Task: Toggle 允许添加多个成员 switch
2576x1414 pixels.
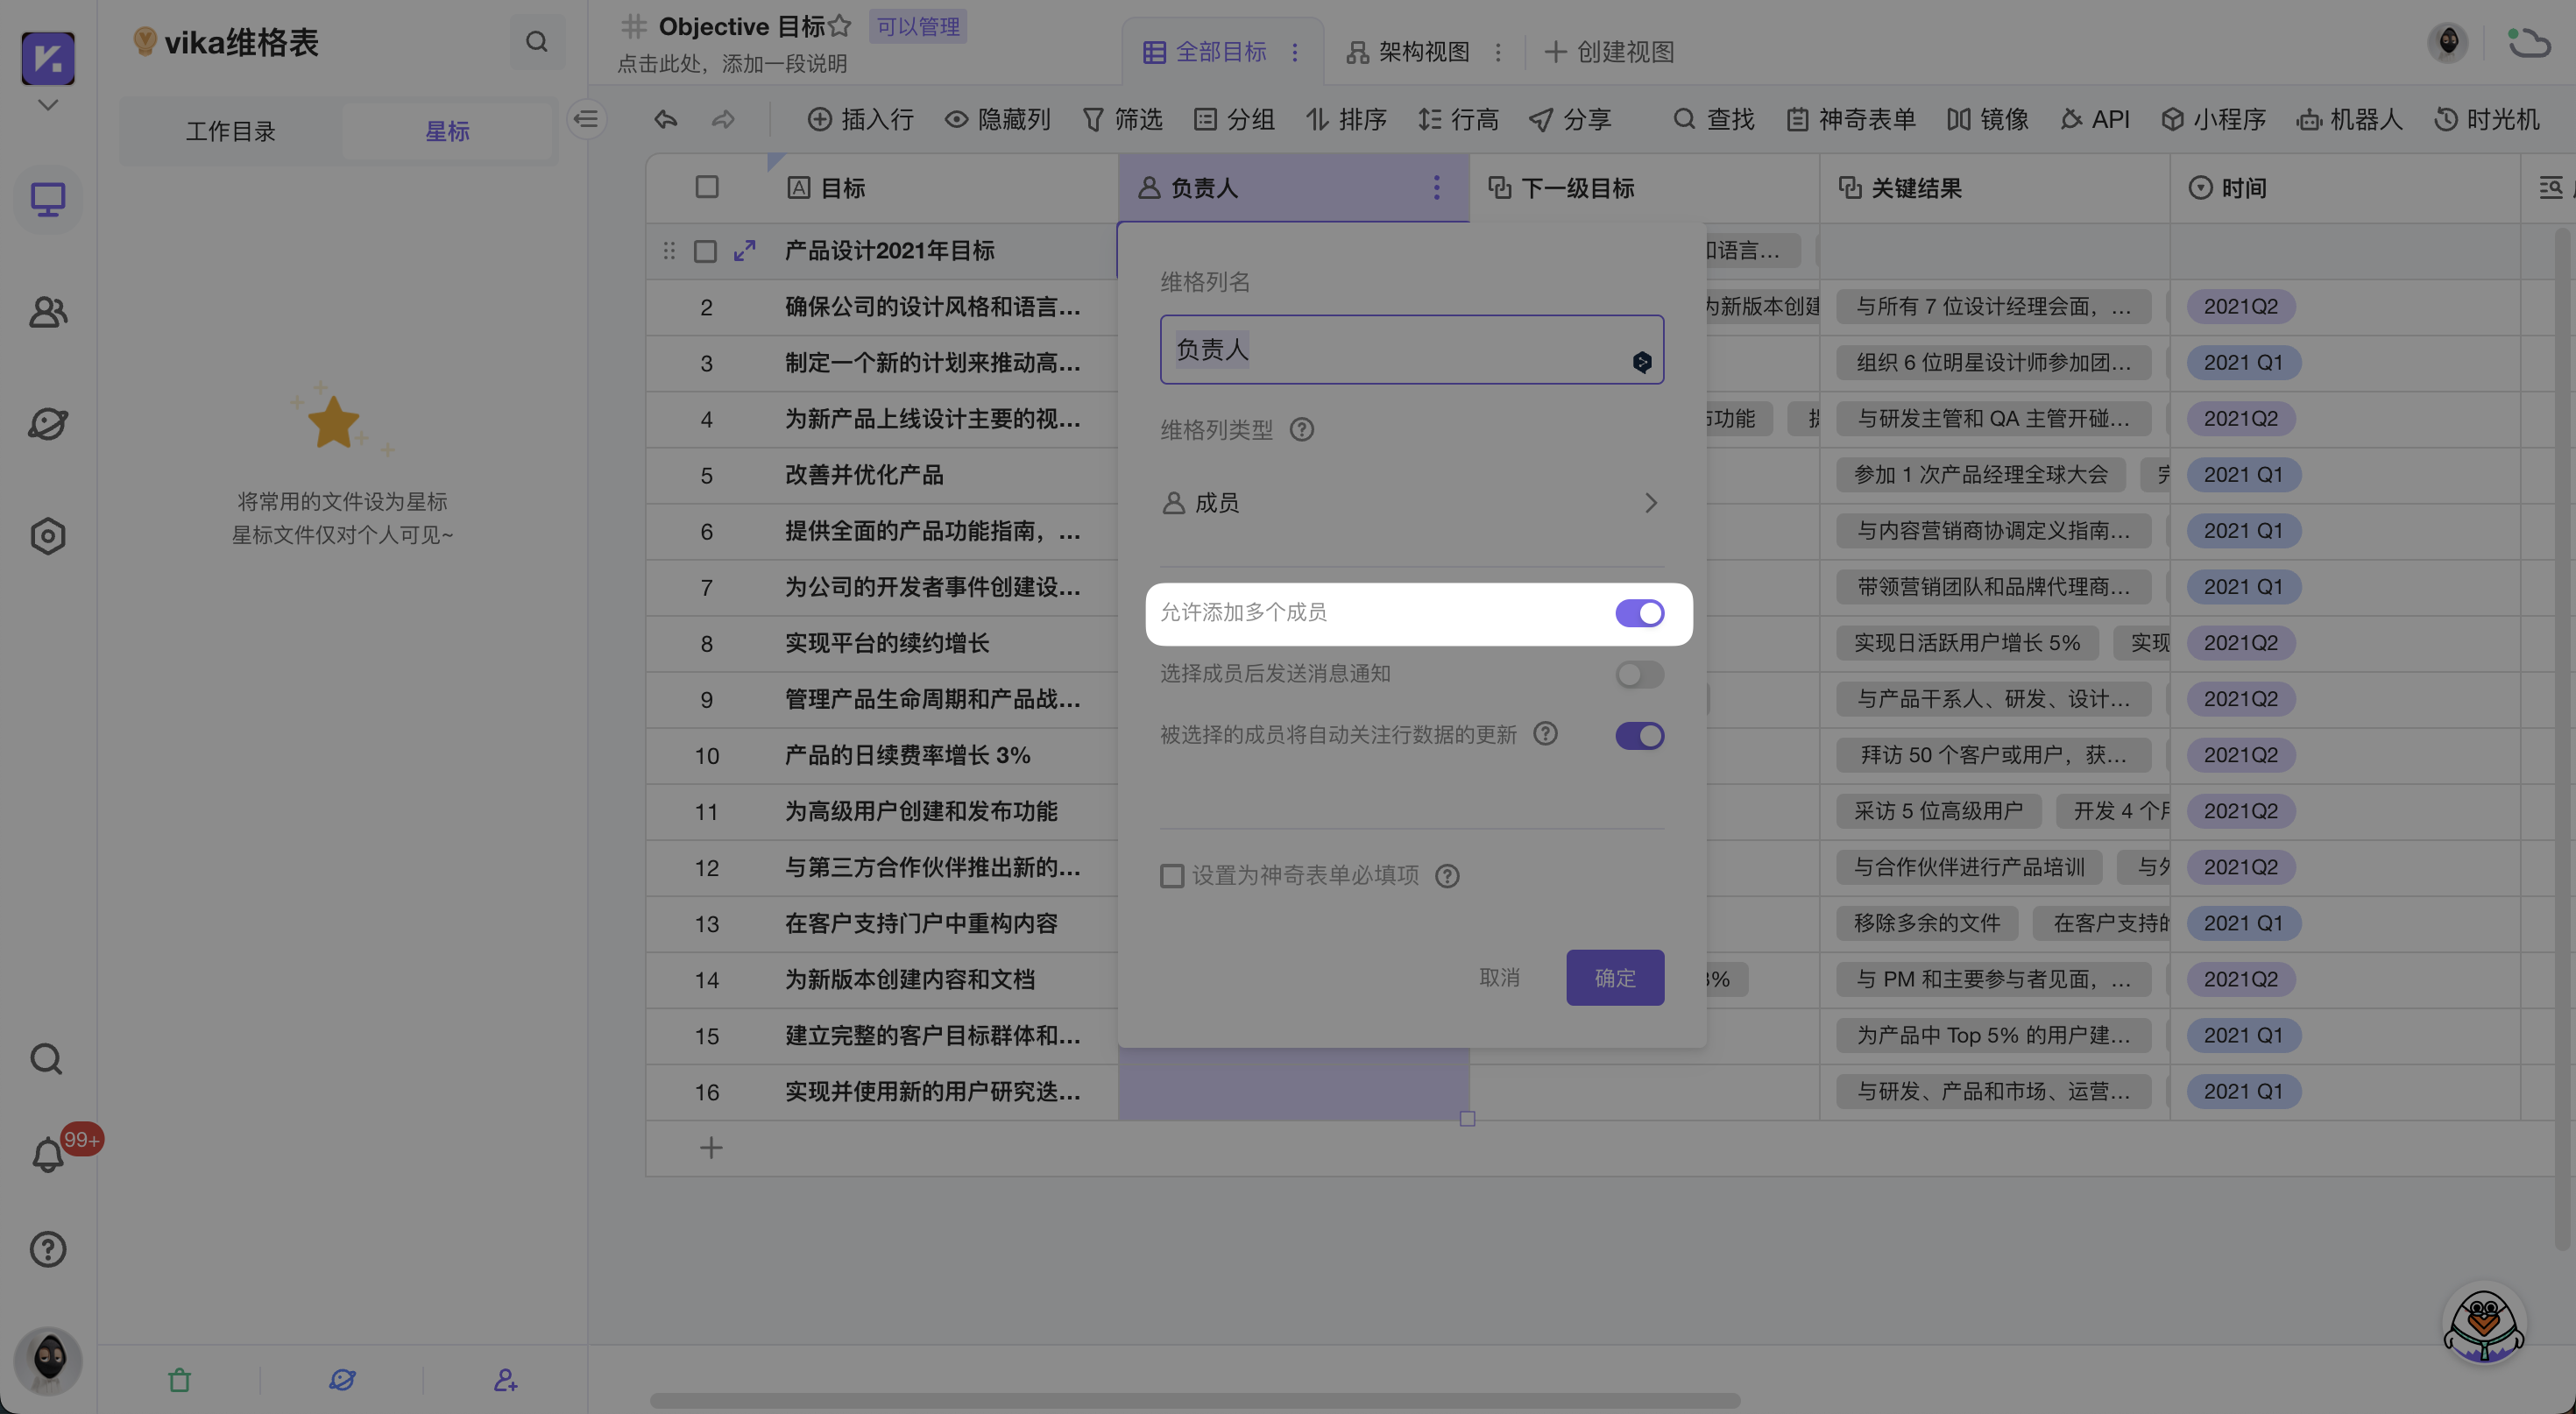Action: click(x=1639, y=613)
